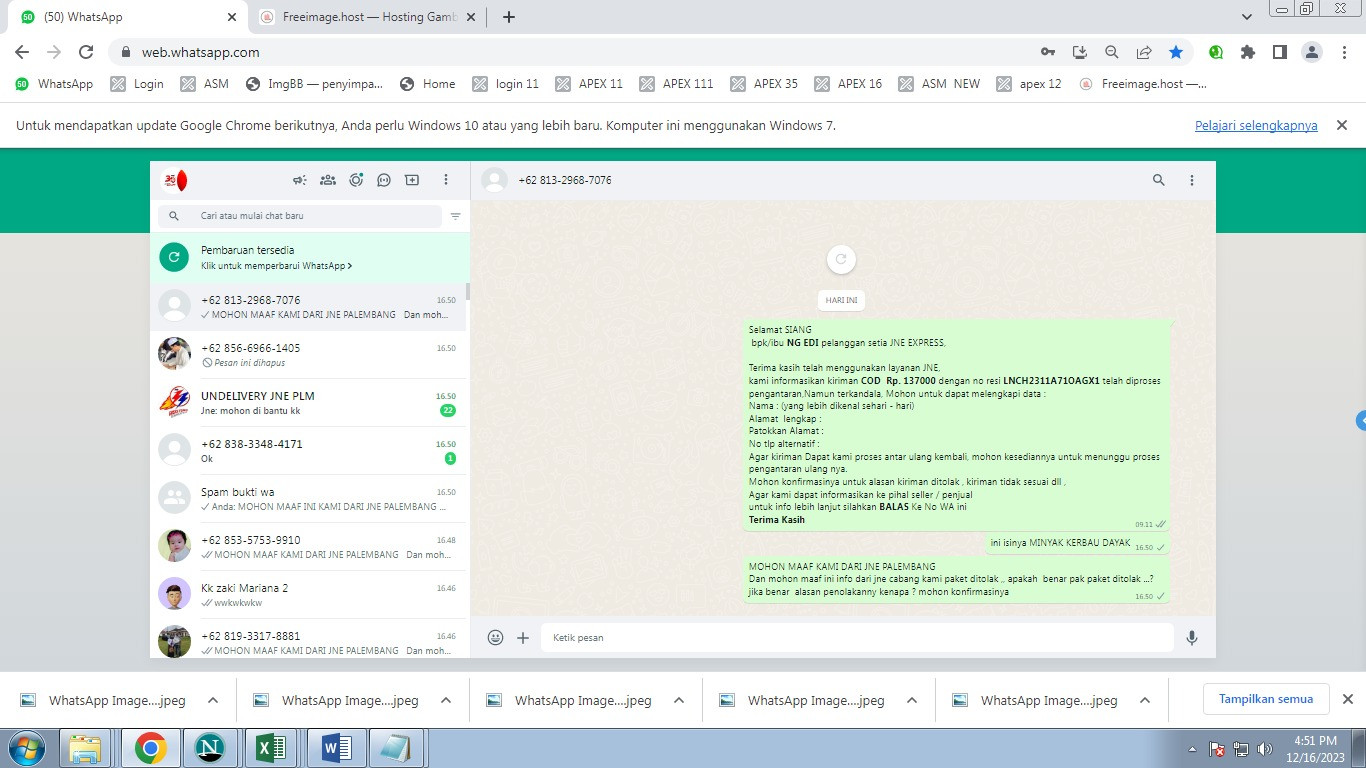Click the load earlier messages refresh circle
The image size is (1366, 768).
tap(841, 259)
